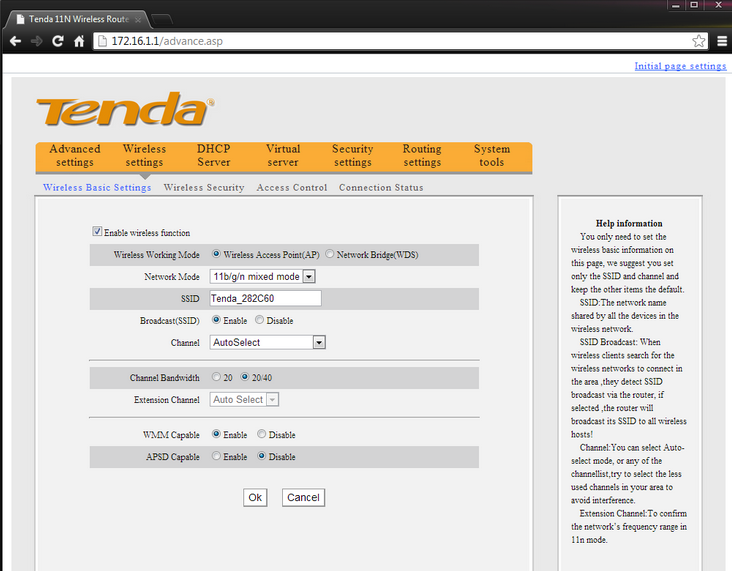Disable SSID broadcast
Screen dimensions: 732x571
pos(259,320)
